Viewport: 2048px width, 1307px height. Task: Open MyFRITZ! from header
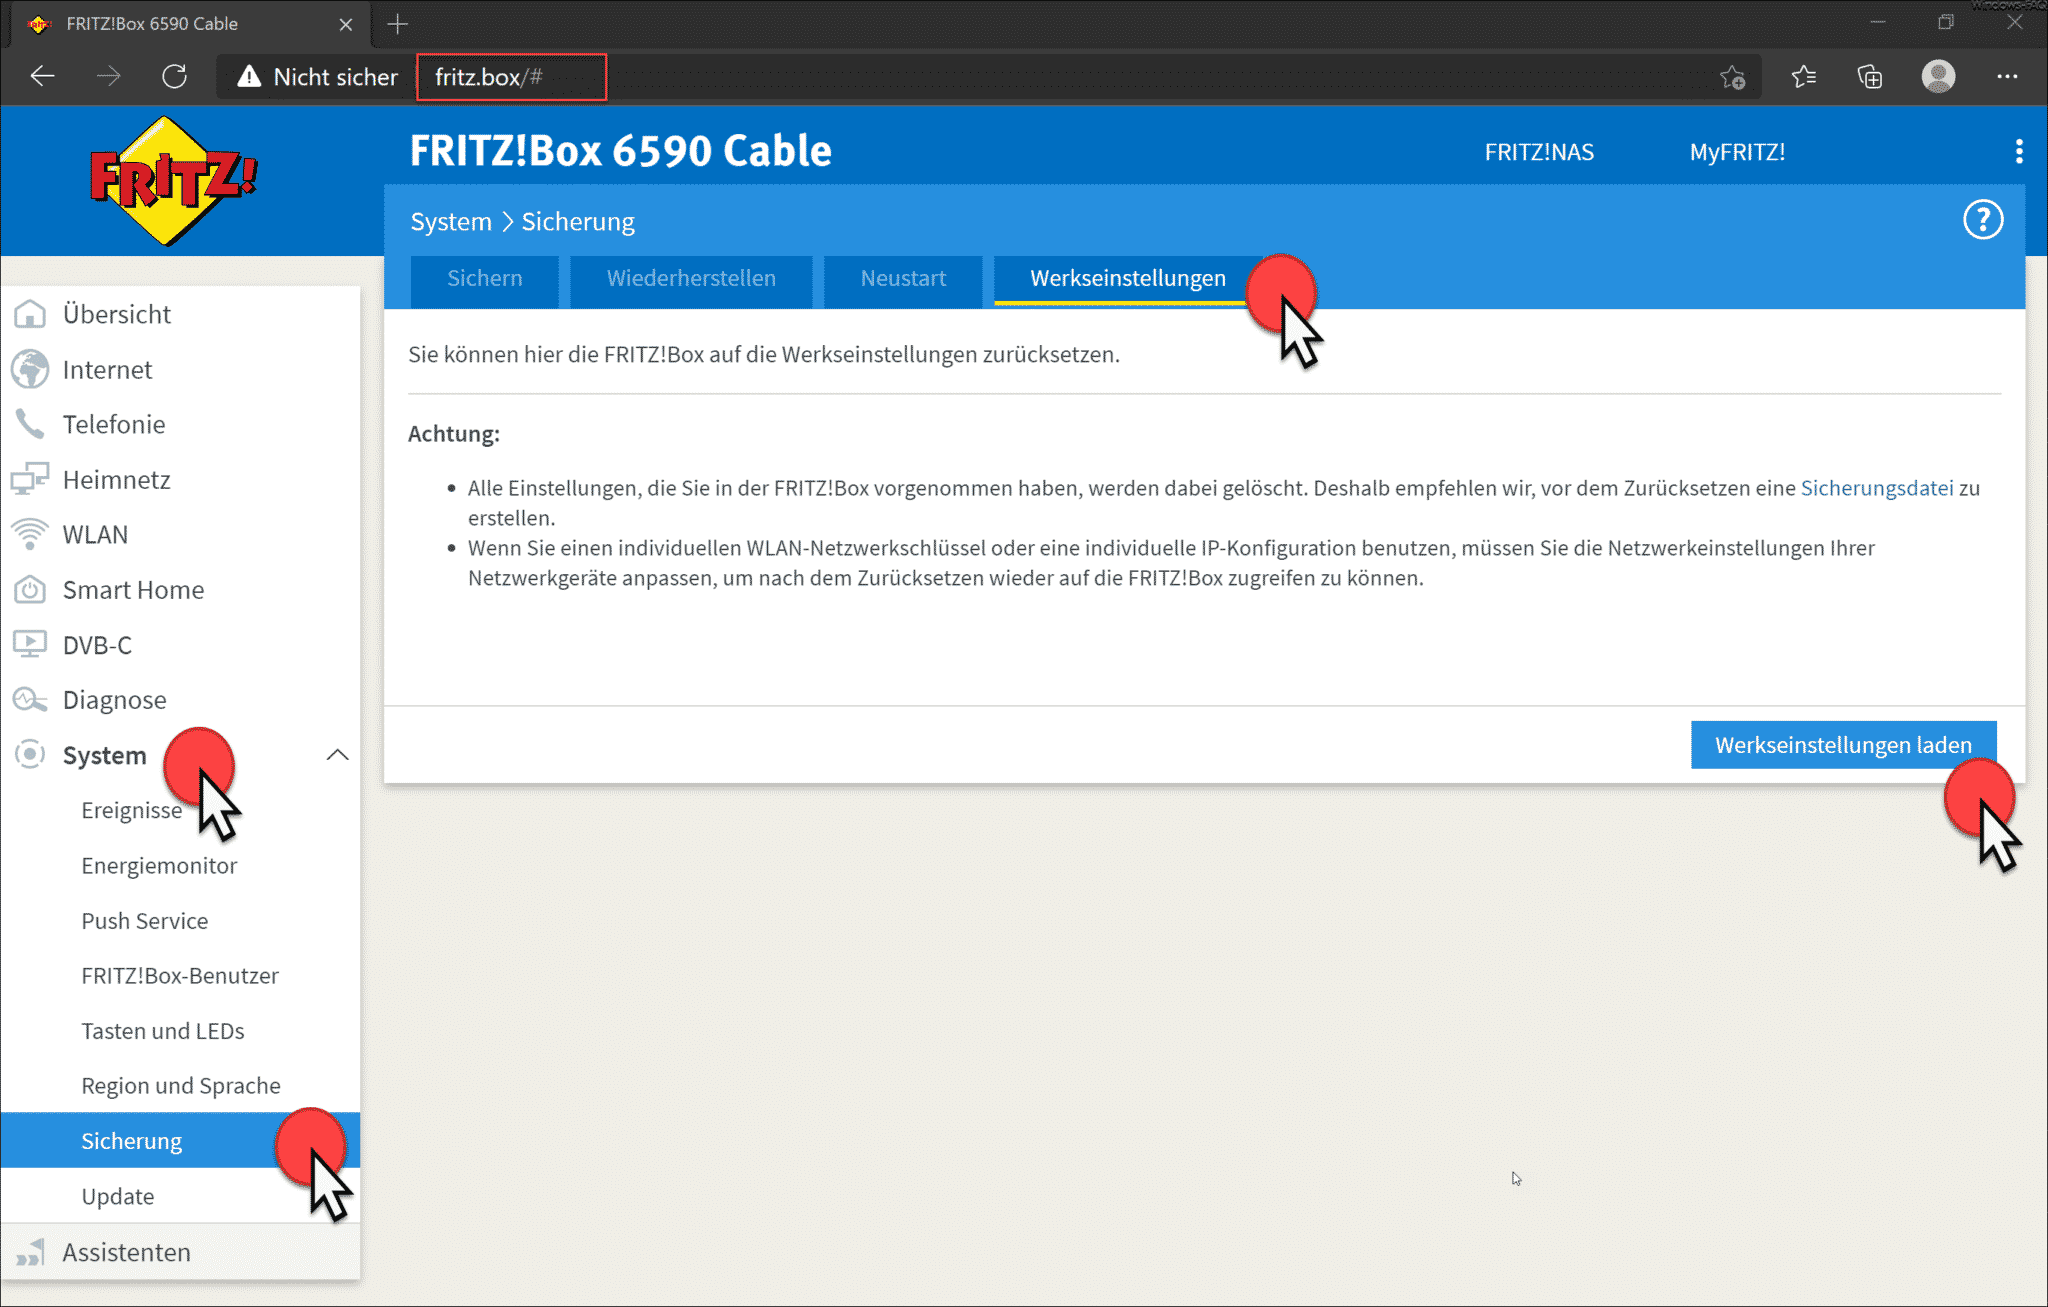point(1737,152)
